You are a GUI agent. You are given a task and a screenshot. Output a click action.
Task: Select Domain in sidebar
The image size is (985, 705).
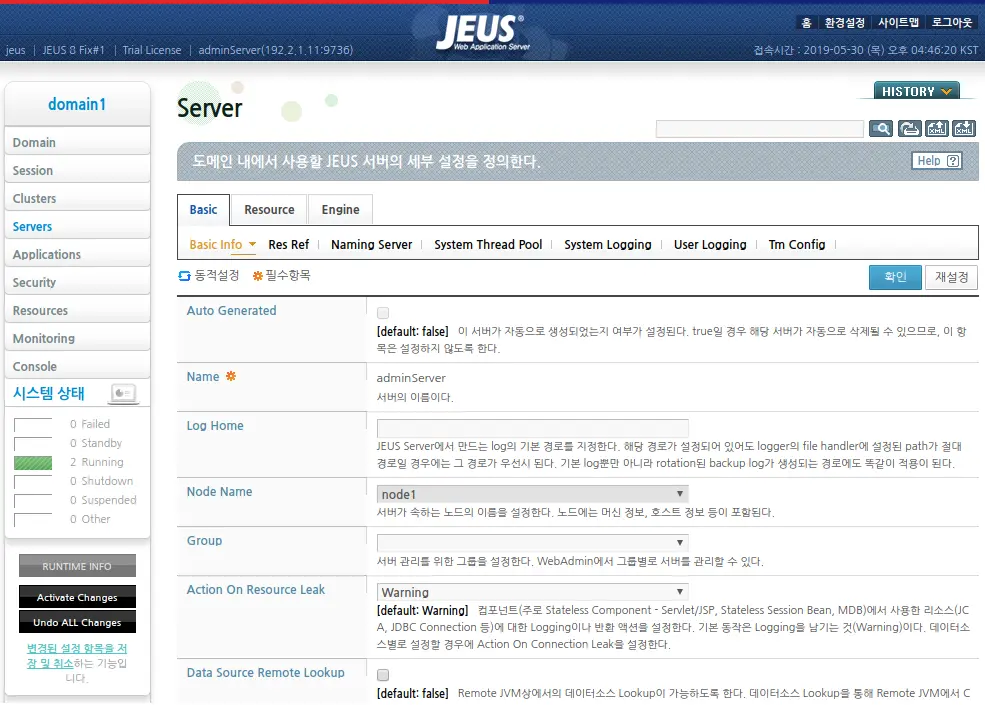click(x=77, y=142)
